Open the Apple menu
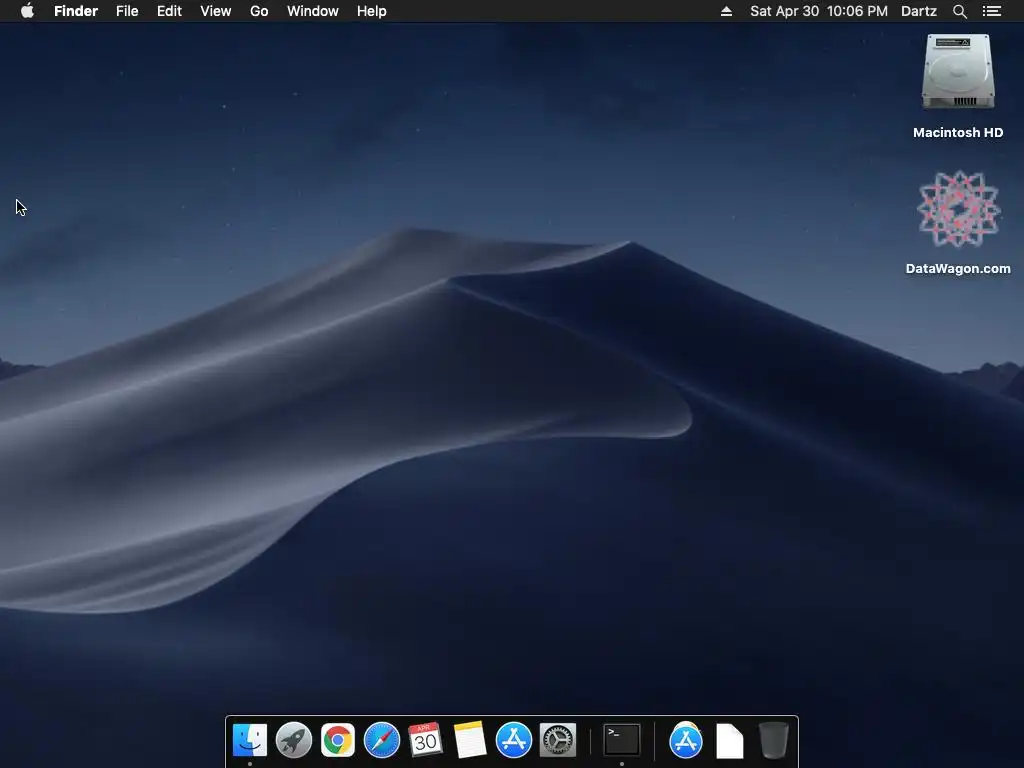The height and width of the screenshot is (768, 1024). click(x=27, y=11)
